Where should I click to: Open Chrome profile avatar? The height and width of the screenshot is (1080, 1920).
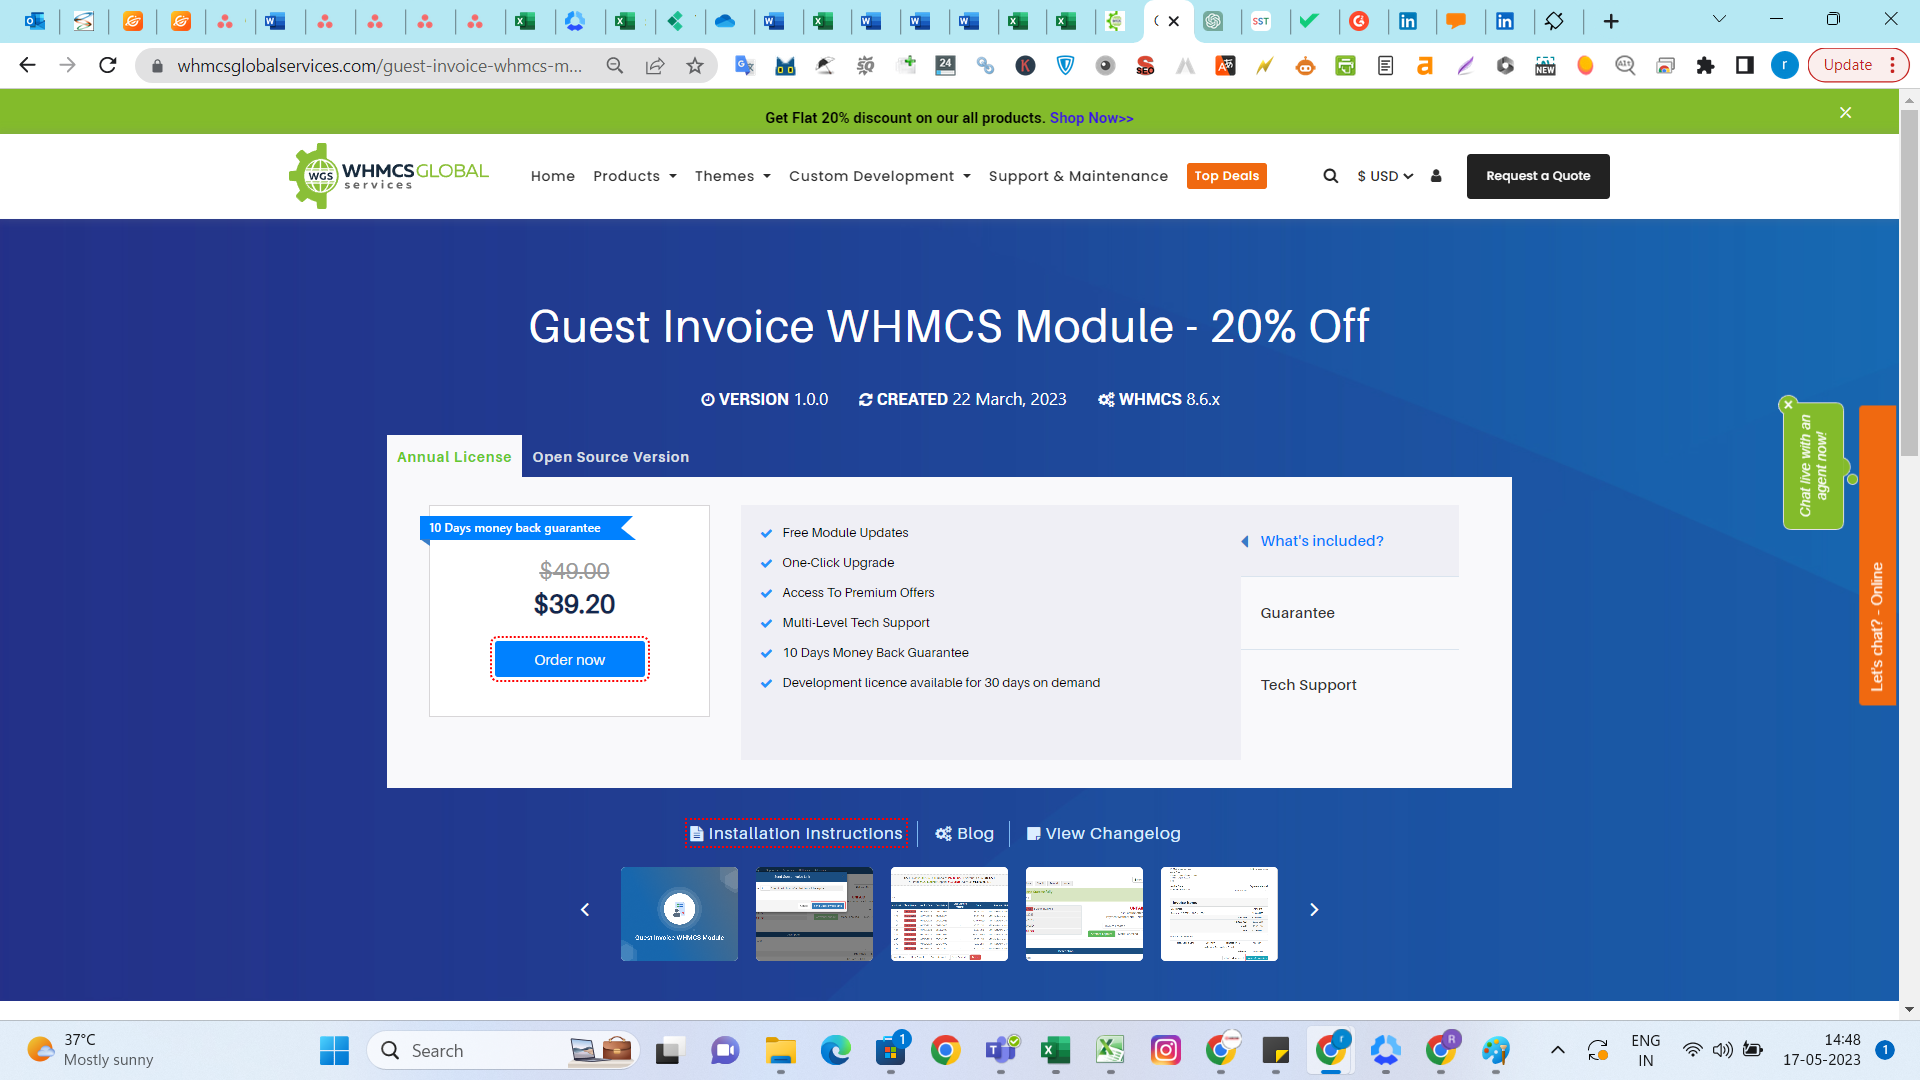click(1785, 66)
